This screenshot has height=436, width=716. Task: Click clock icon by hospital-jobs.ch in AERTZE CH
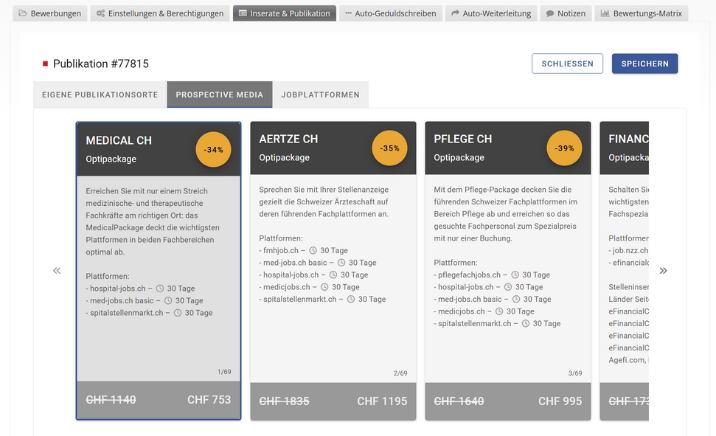click(x=333, y=275)
